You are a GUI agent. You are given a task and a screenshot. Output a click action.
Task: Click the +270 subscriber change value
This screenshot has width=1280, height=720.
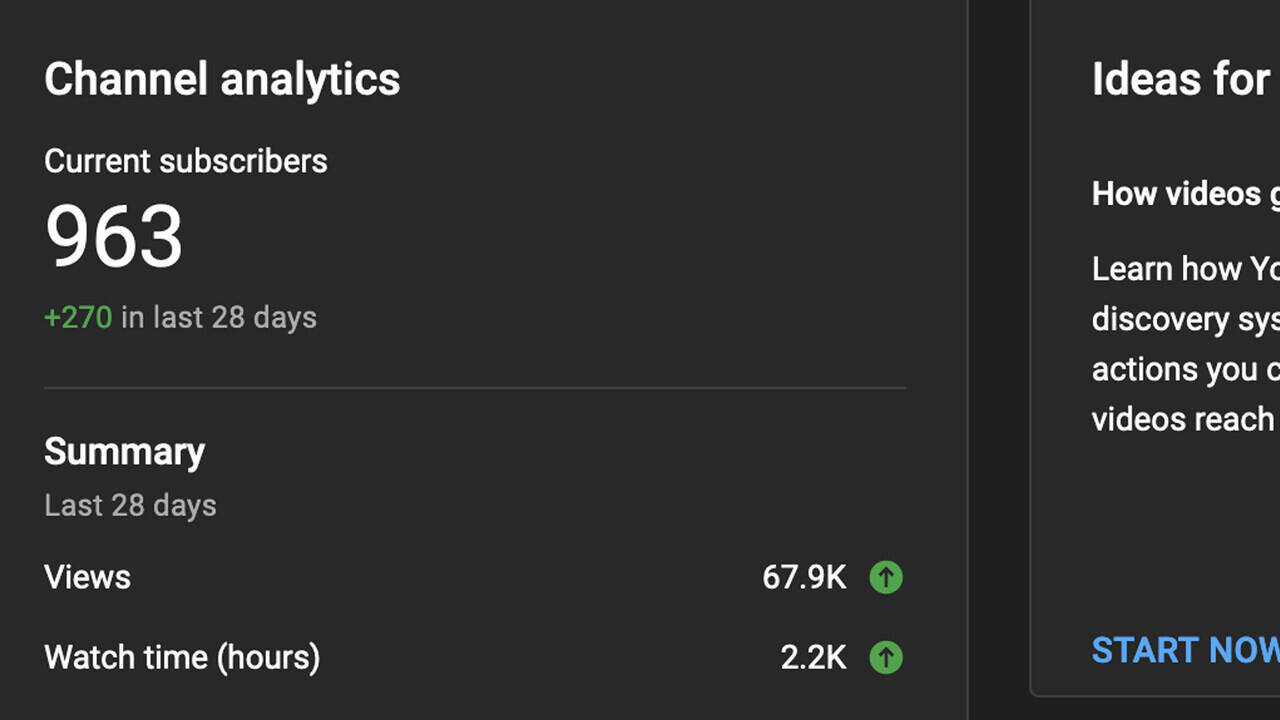click(78, 317)
